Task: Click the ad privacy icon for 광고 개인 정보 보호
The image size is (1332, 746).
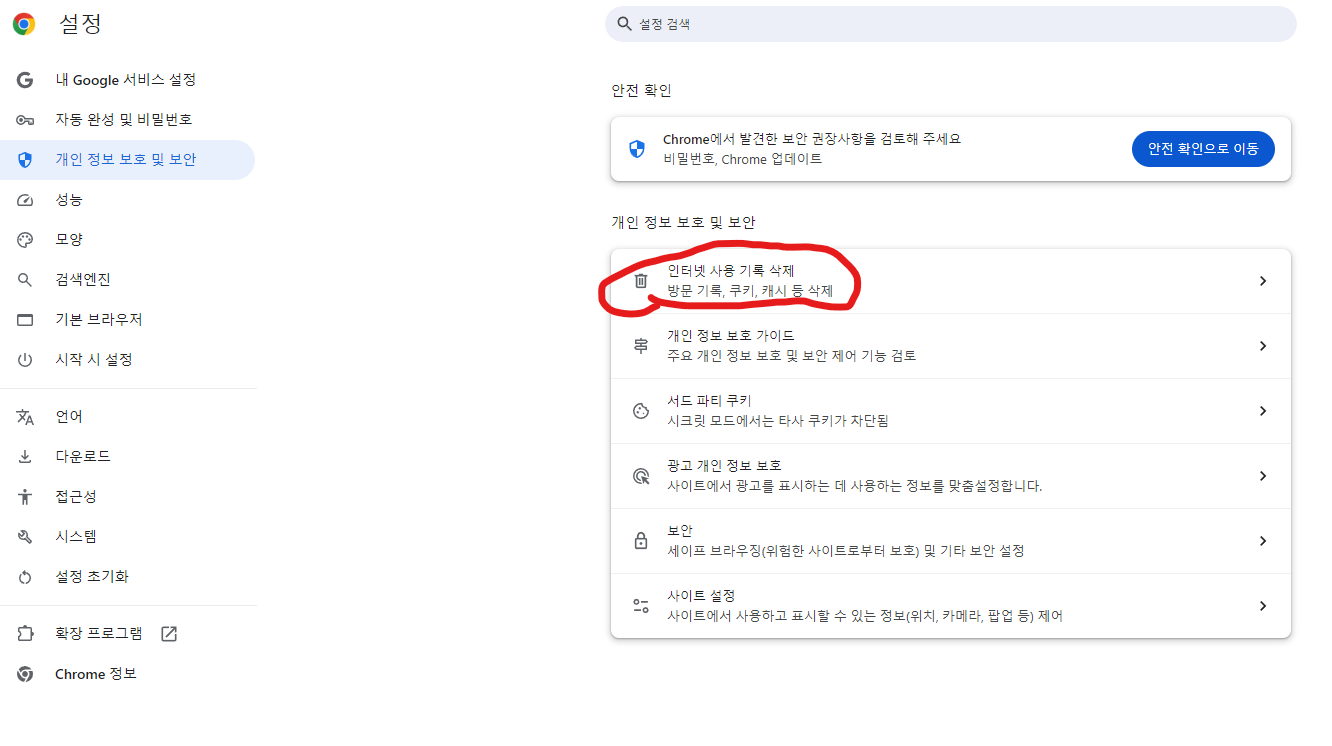Action: click(x=641, y=476)
